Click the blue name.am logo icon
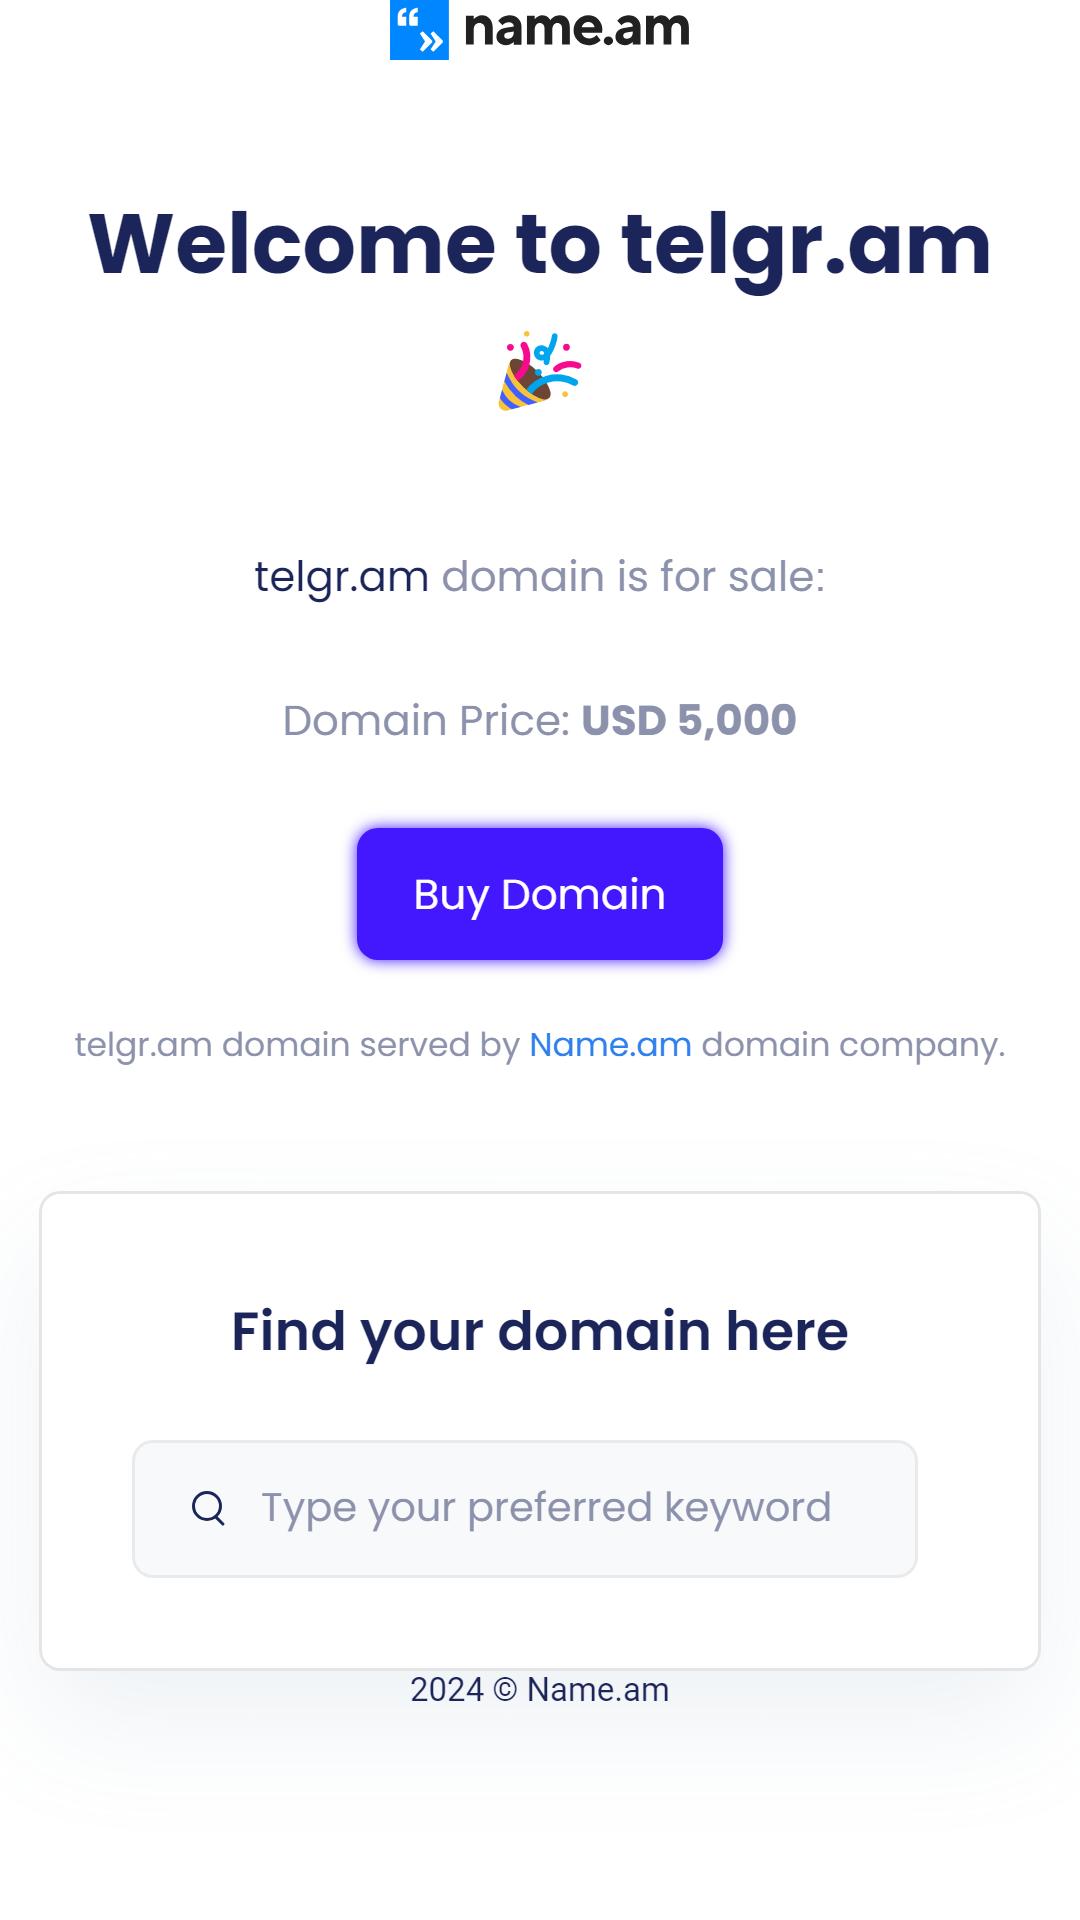The width and height of the screenshot is (1080, 1920). (419, 29)
